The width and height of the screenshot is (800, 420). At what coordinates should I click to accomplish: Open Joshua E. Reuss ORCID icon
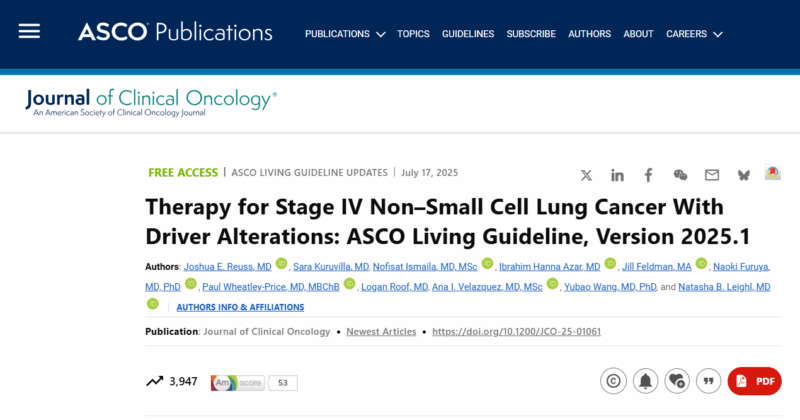pos(281,263)
